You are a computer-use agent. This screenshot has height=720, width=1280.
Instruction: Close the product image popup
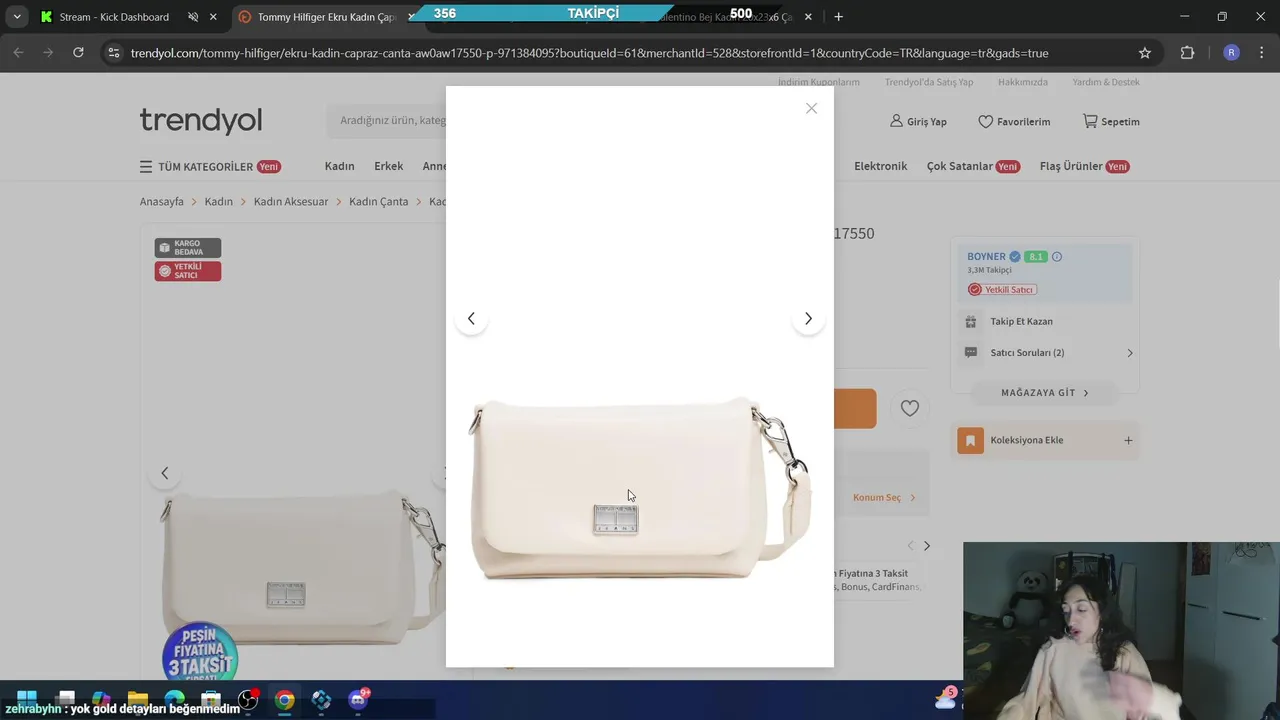coord(811,108)
